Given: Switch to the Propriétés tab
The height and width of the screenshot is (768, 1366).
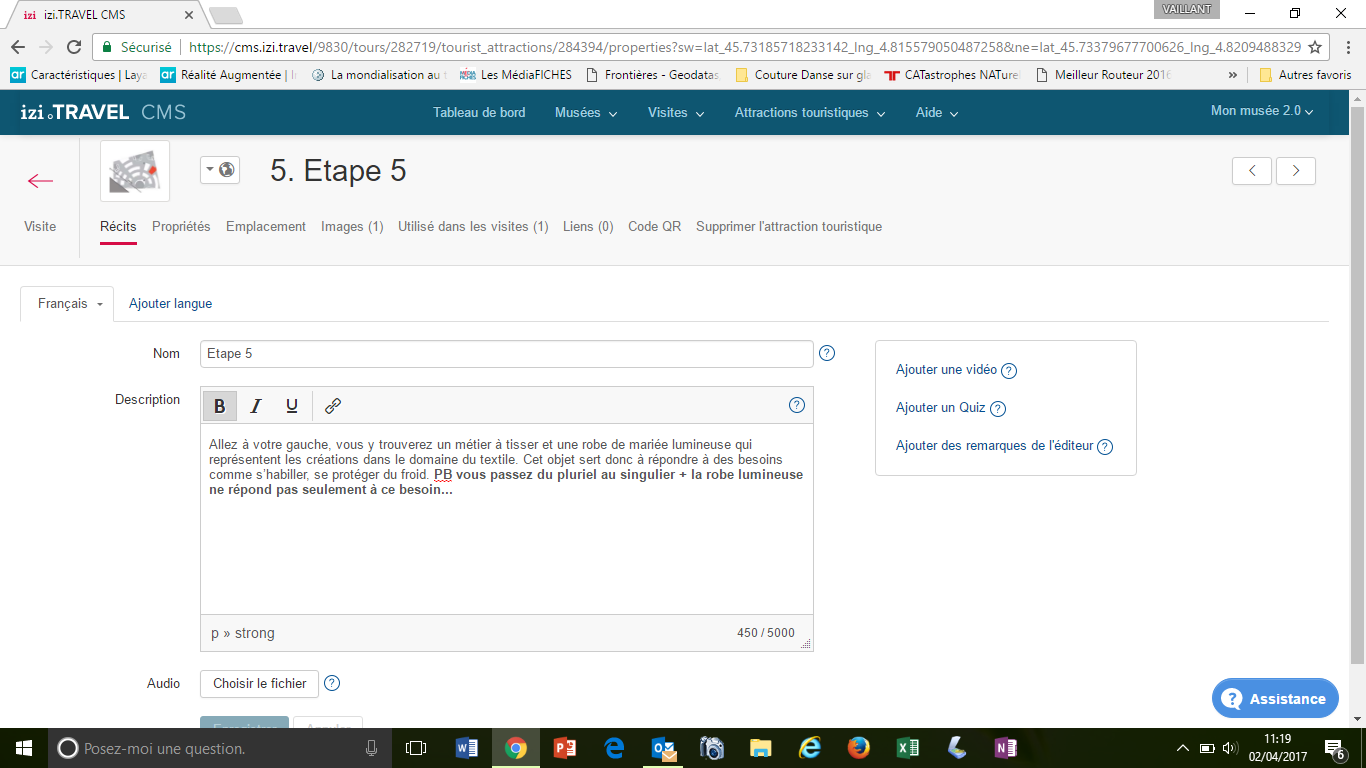Looking at the screenshot, I should (x=181, y=227).
